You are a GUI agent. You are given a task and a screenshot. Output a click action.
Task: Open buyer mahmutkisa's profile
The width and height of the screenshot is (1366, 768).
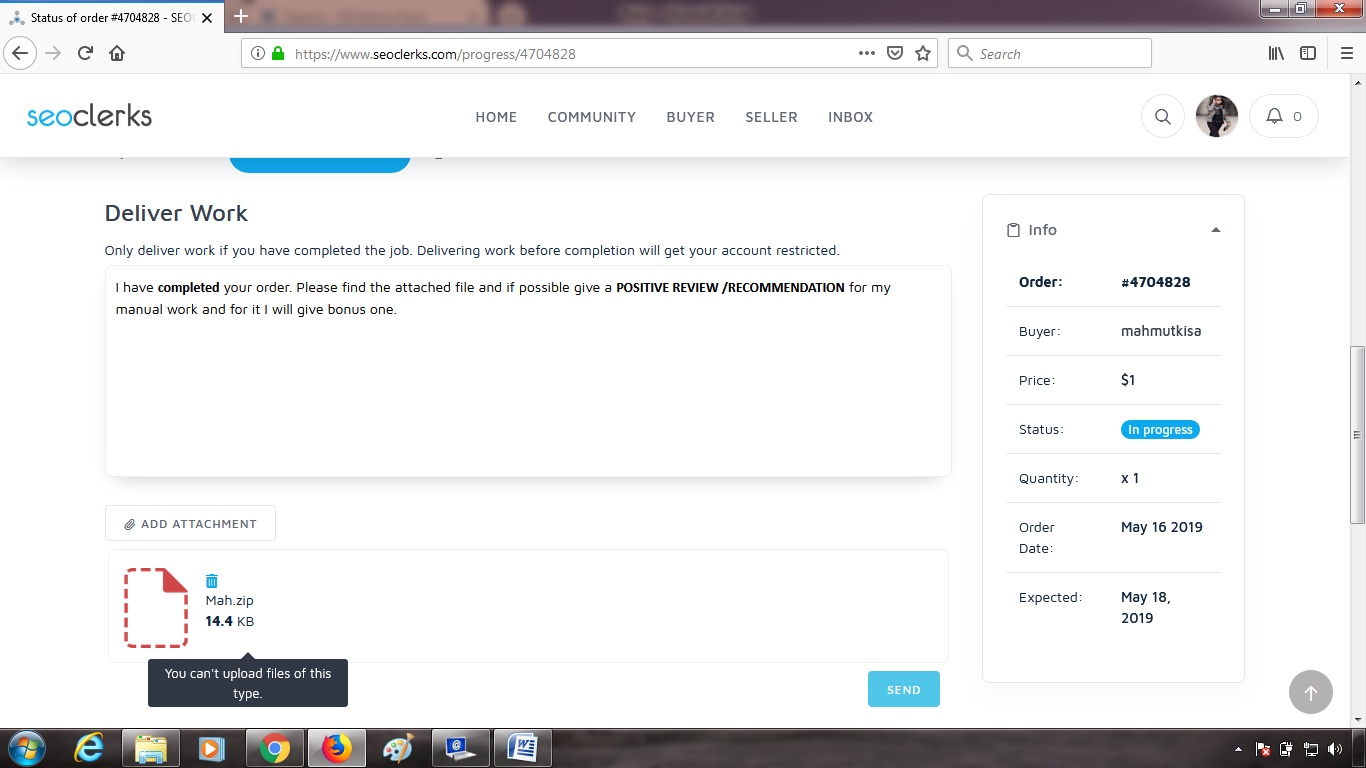coord(1161,331)
